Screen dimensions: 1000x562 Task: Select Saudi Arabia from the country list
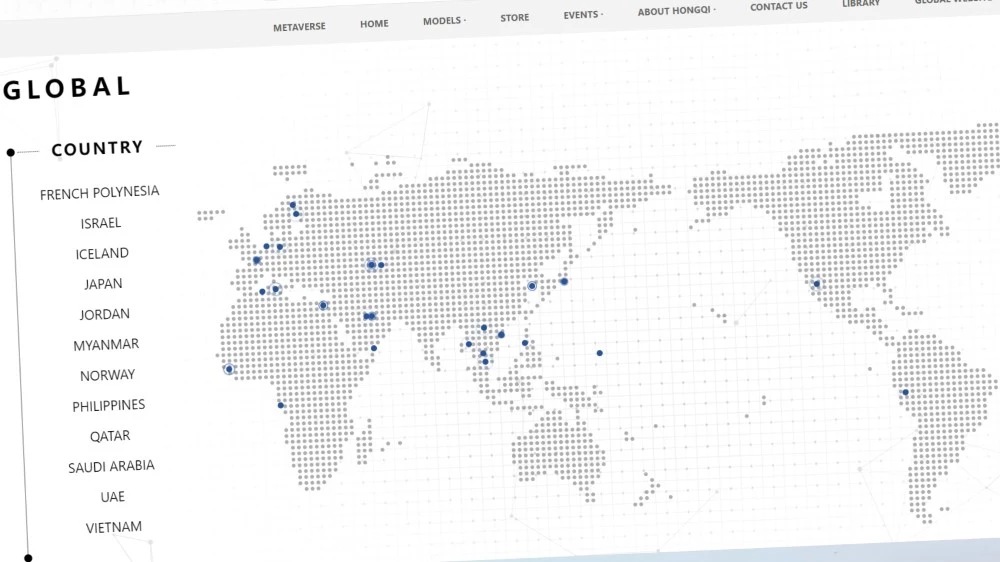point(111,467)
